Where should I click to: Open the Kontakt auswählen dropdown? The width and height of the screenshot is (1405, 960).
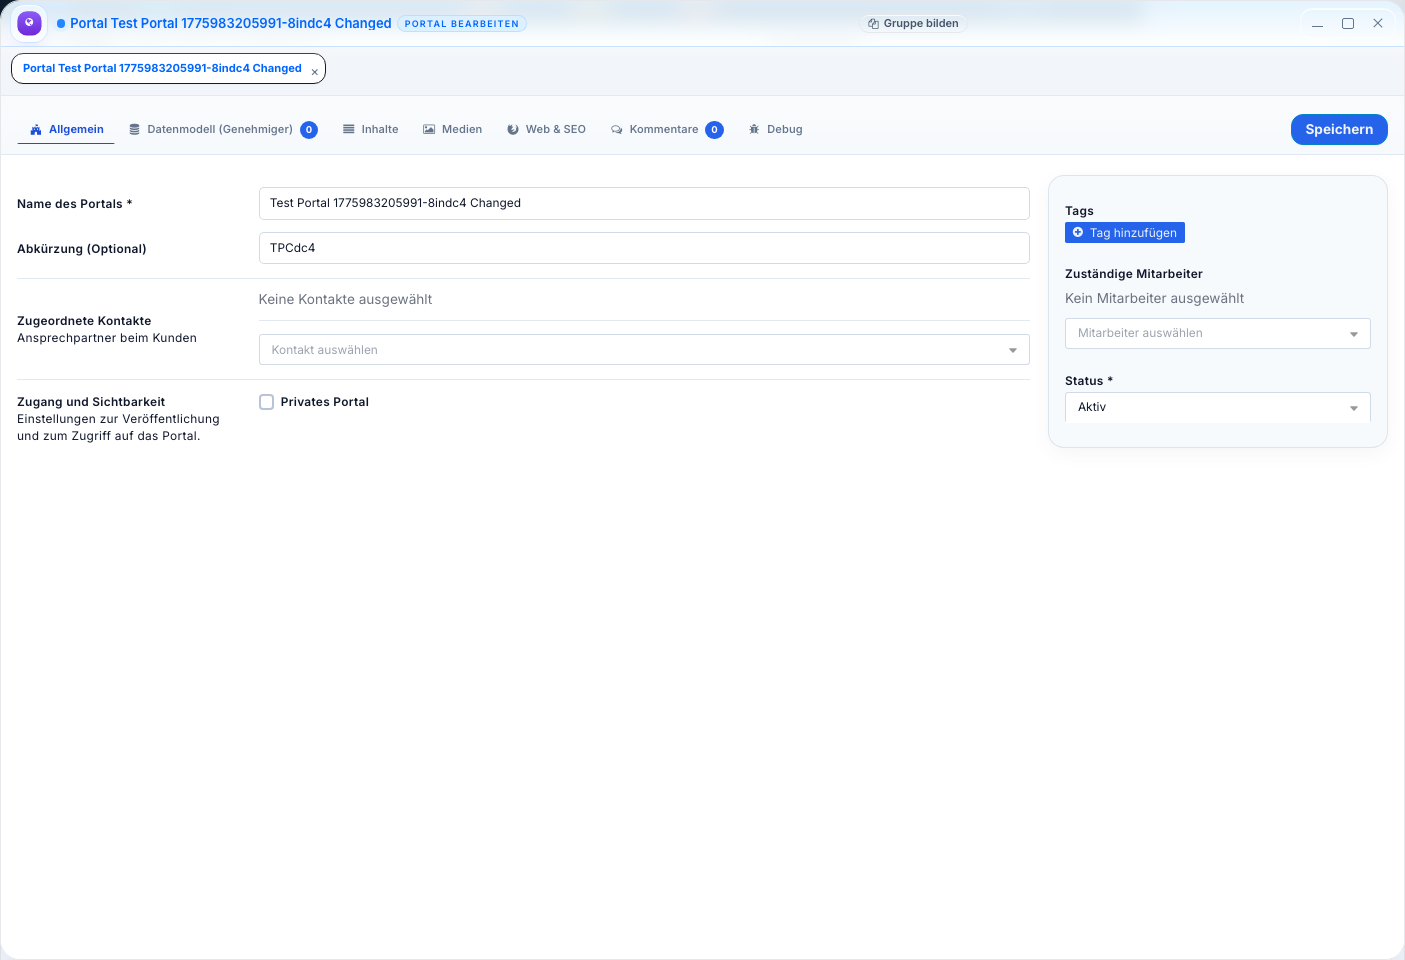pos(643,350)
